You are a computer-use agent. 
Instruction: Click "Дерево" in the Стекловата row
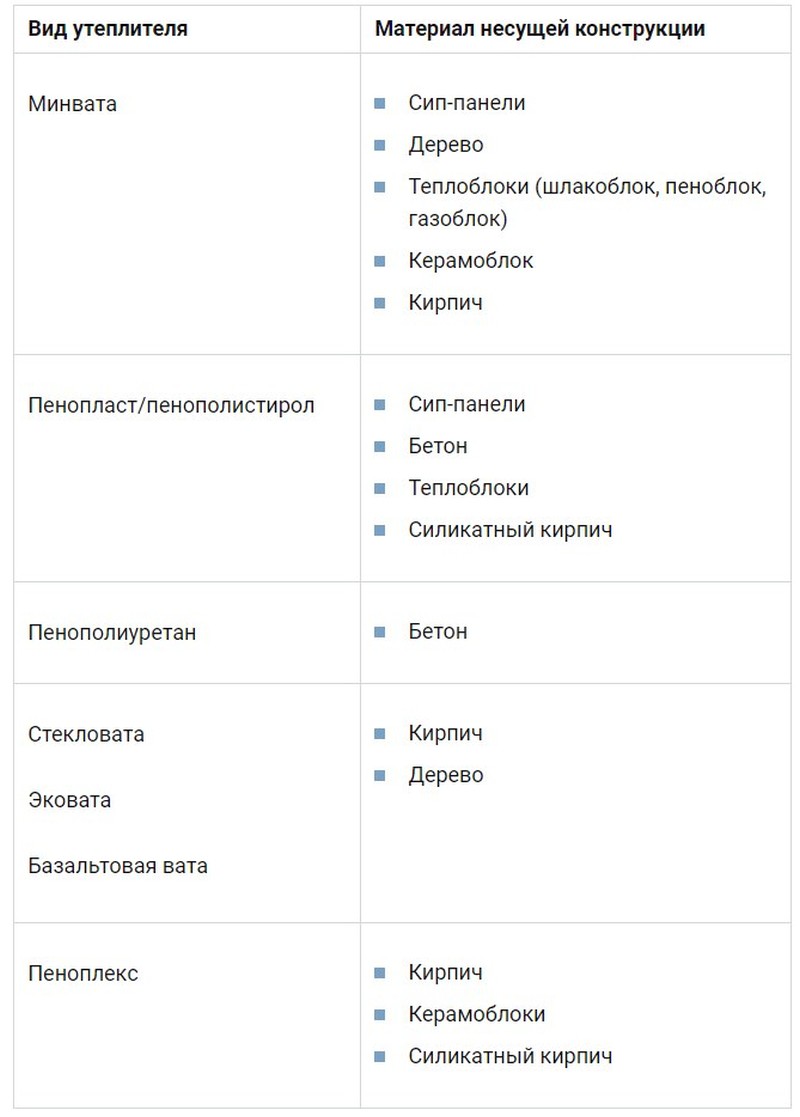tap(446, 776)
